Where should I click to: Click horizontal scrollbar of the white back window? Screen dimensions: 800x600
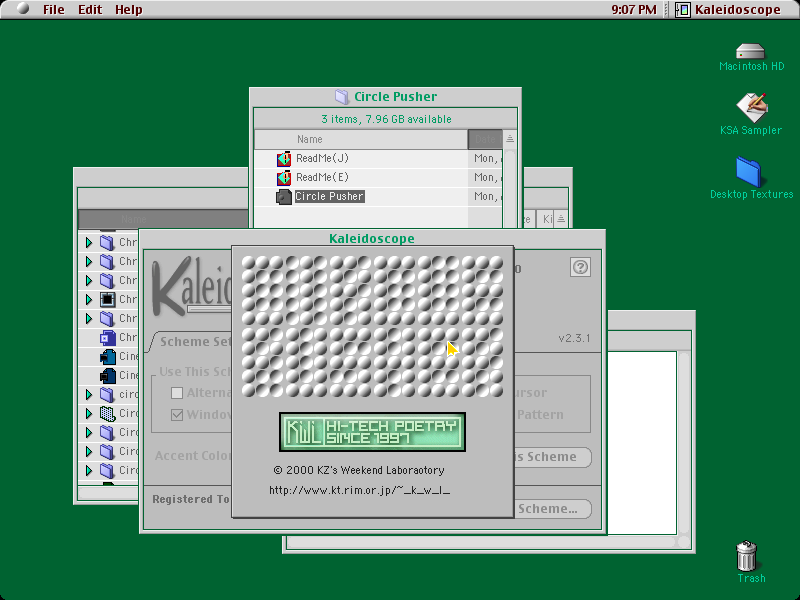coord(482,542)
